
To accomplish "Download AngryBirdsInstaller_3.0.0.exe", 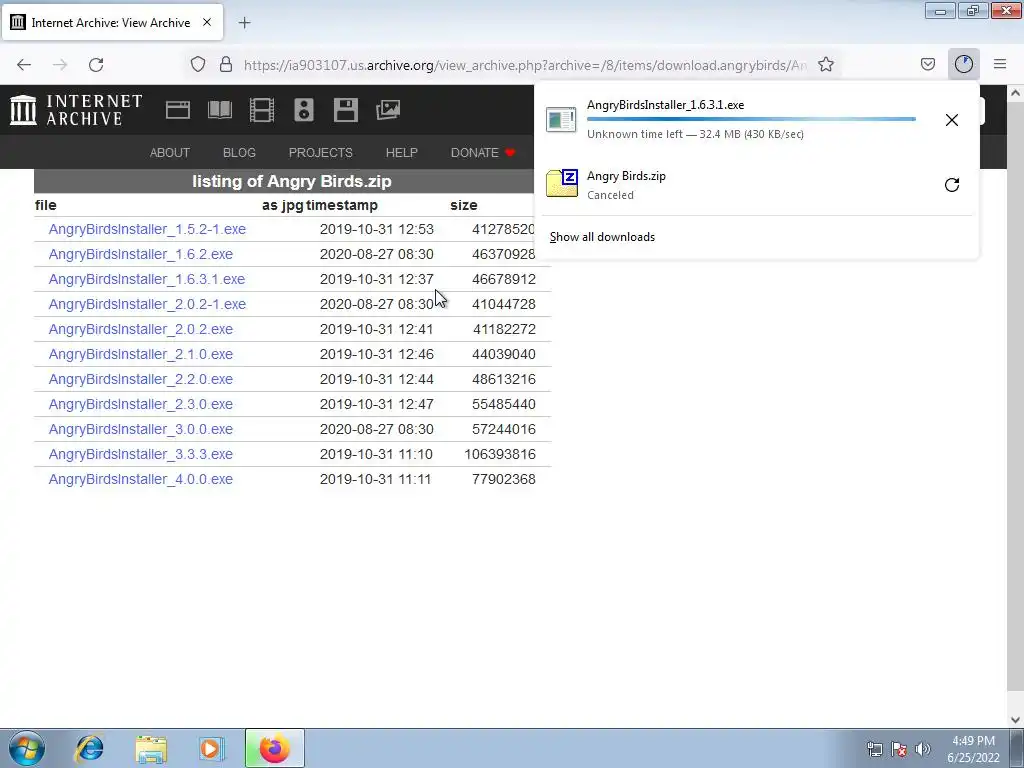I will (140, 429).
